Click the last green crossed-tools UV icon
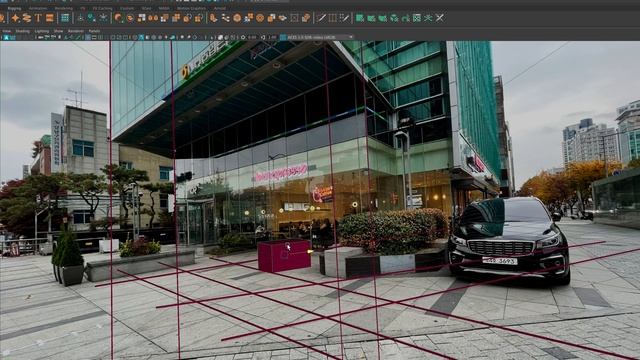This screenshot has height=360, width=640. tap(440, 18)
